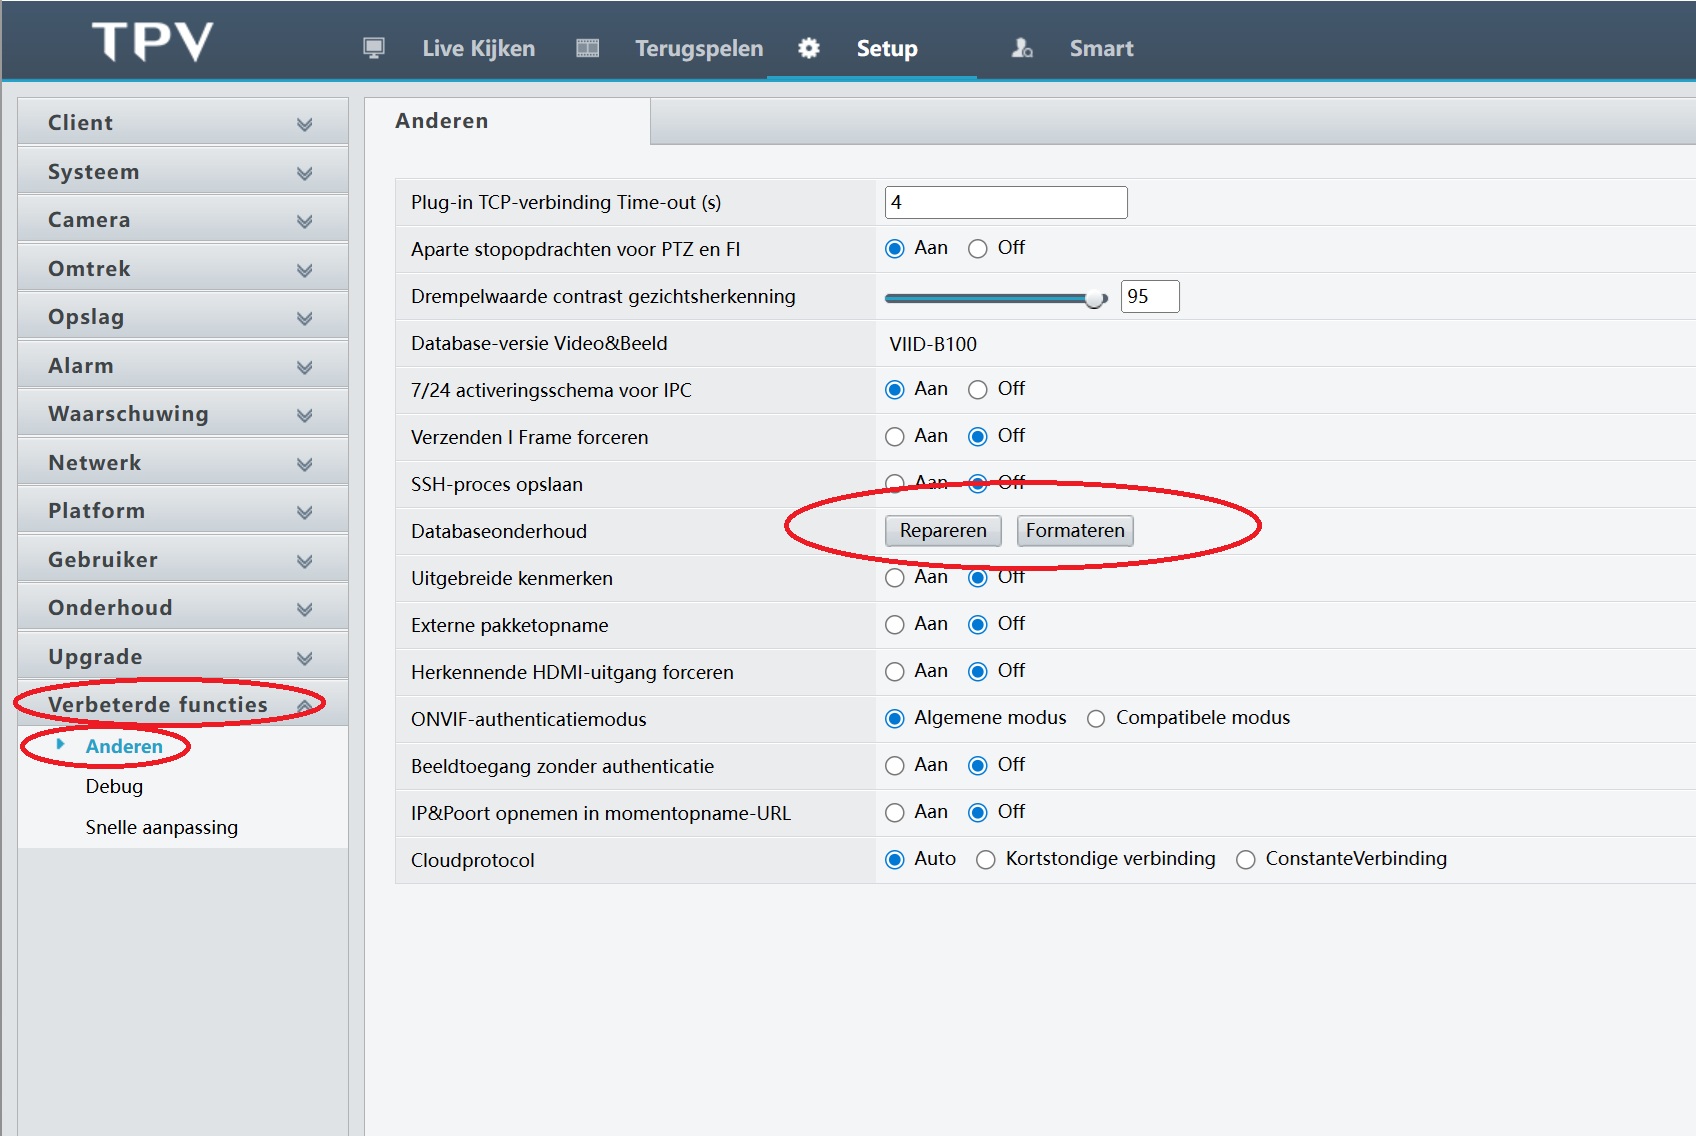Click the Live Kijken monitor icon
Image resolution: width=1696 pixels, height=1136 pixels.
click(x=374, y=48)
